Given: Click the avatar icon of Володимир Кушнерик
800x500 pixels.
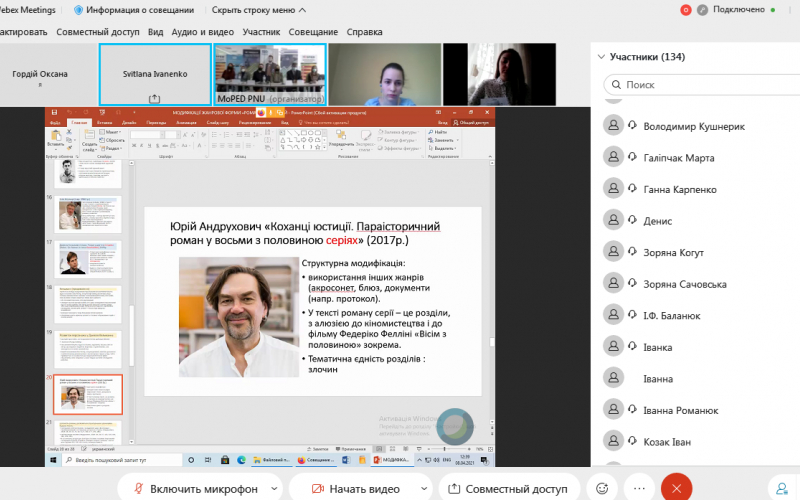Looking at the screenshot, I should point(613,125).
